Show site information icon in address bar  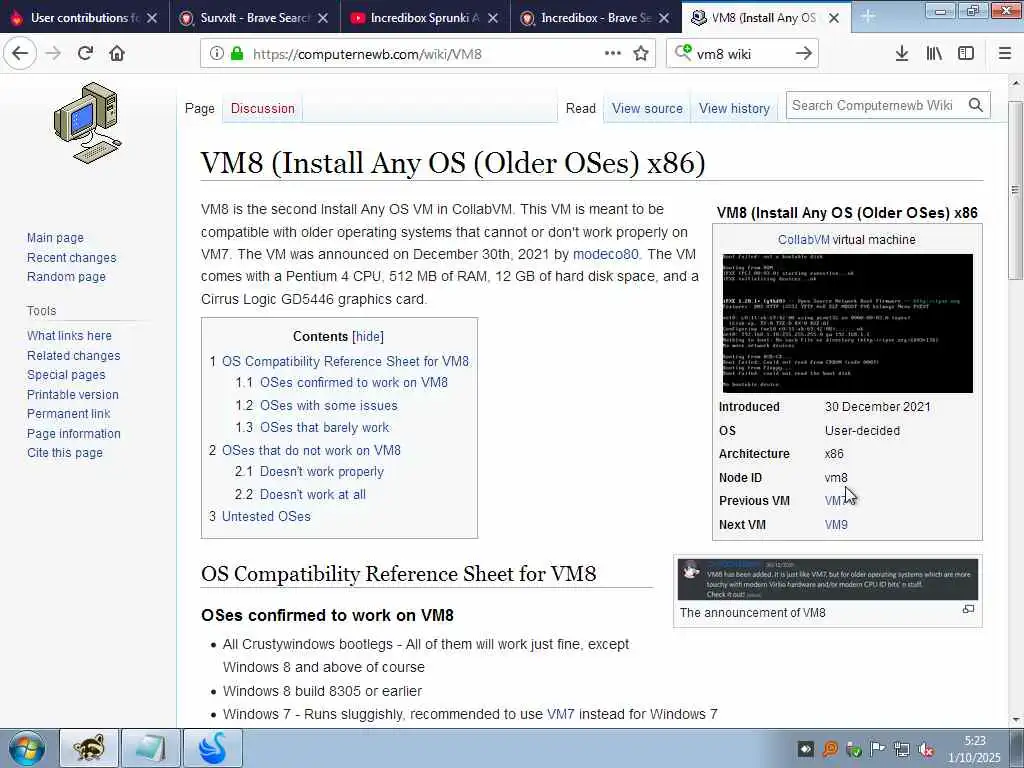[x=217, y=54]
